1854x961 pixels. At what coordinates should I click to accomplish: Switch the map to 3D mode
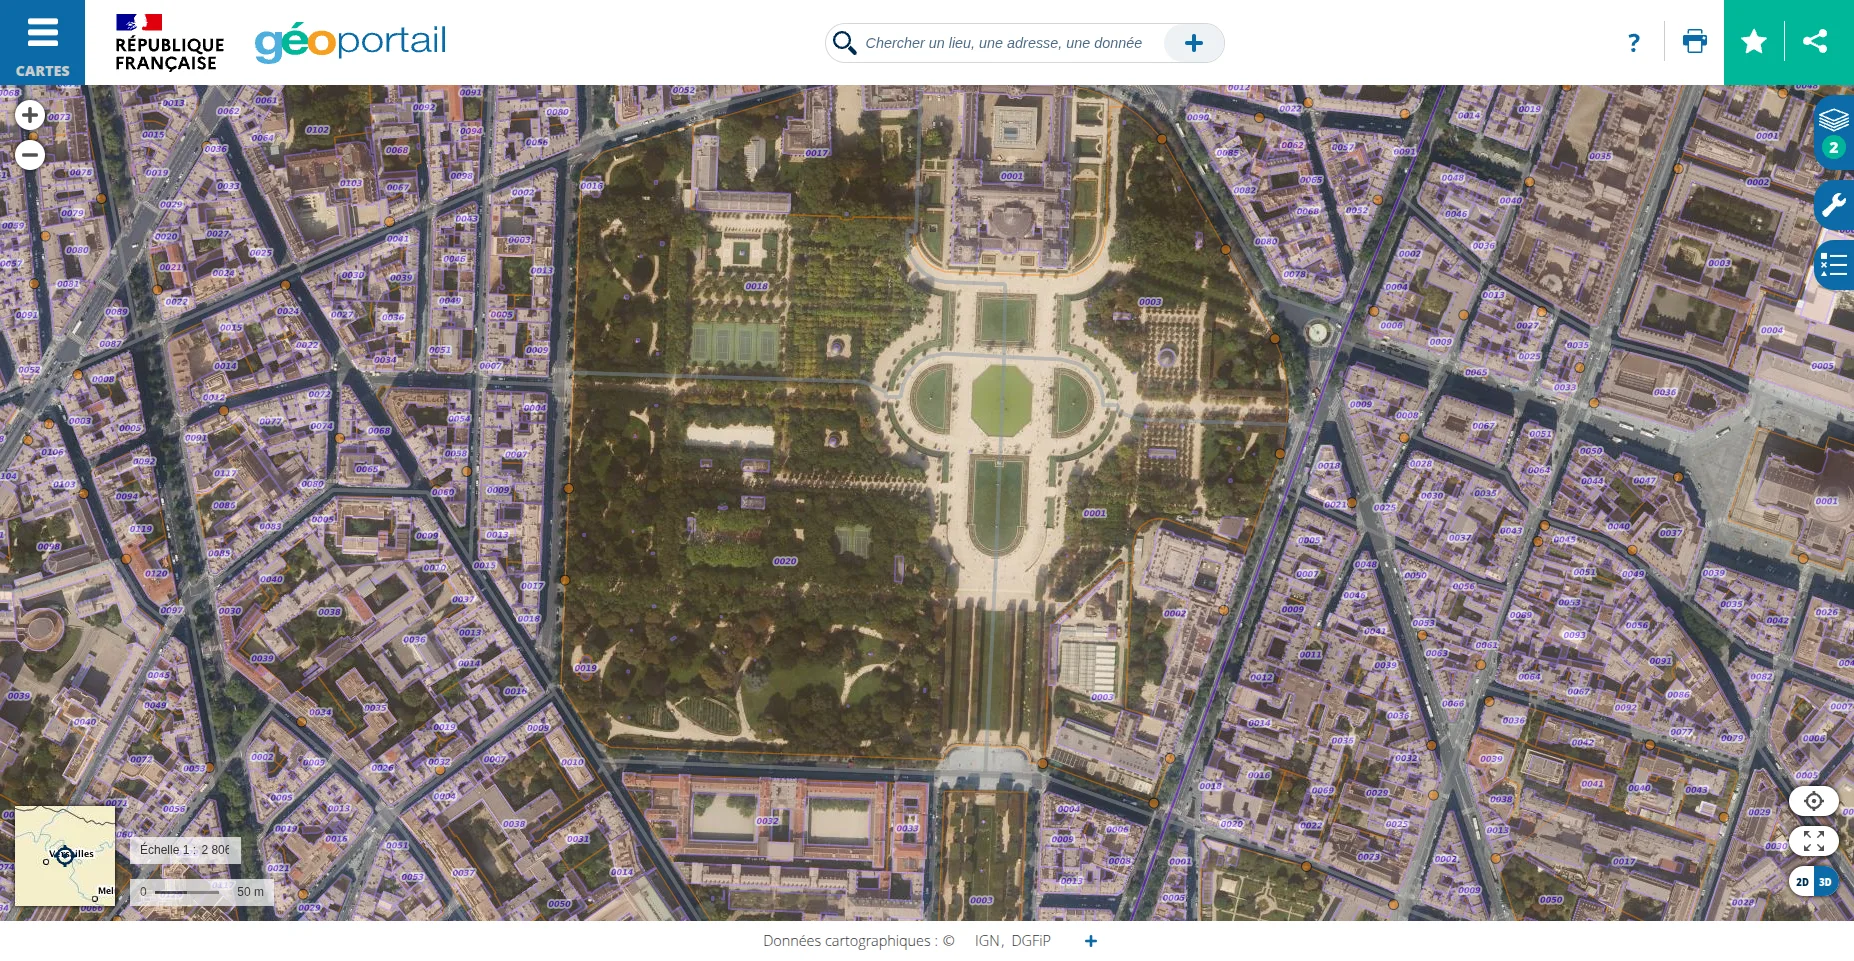pyautogui.click(x=1825, y=882)
